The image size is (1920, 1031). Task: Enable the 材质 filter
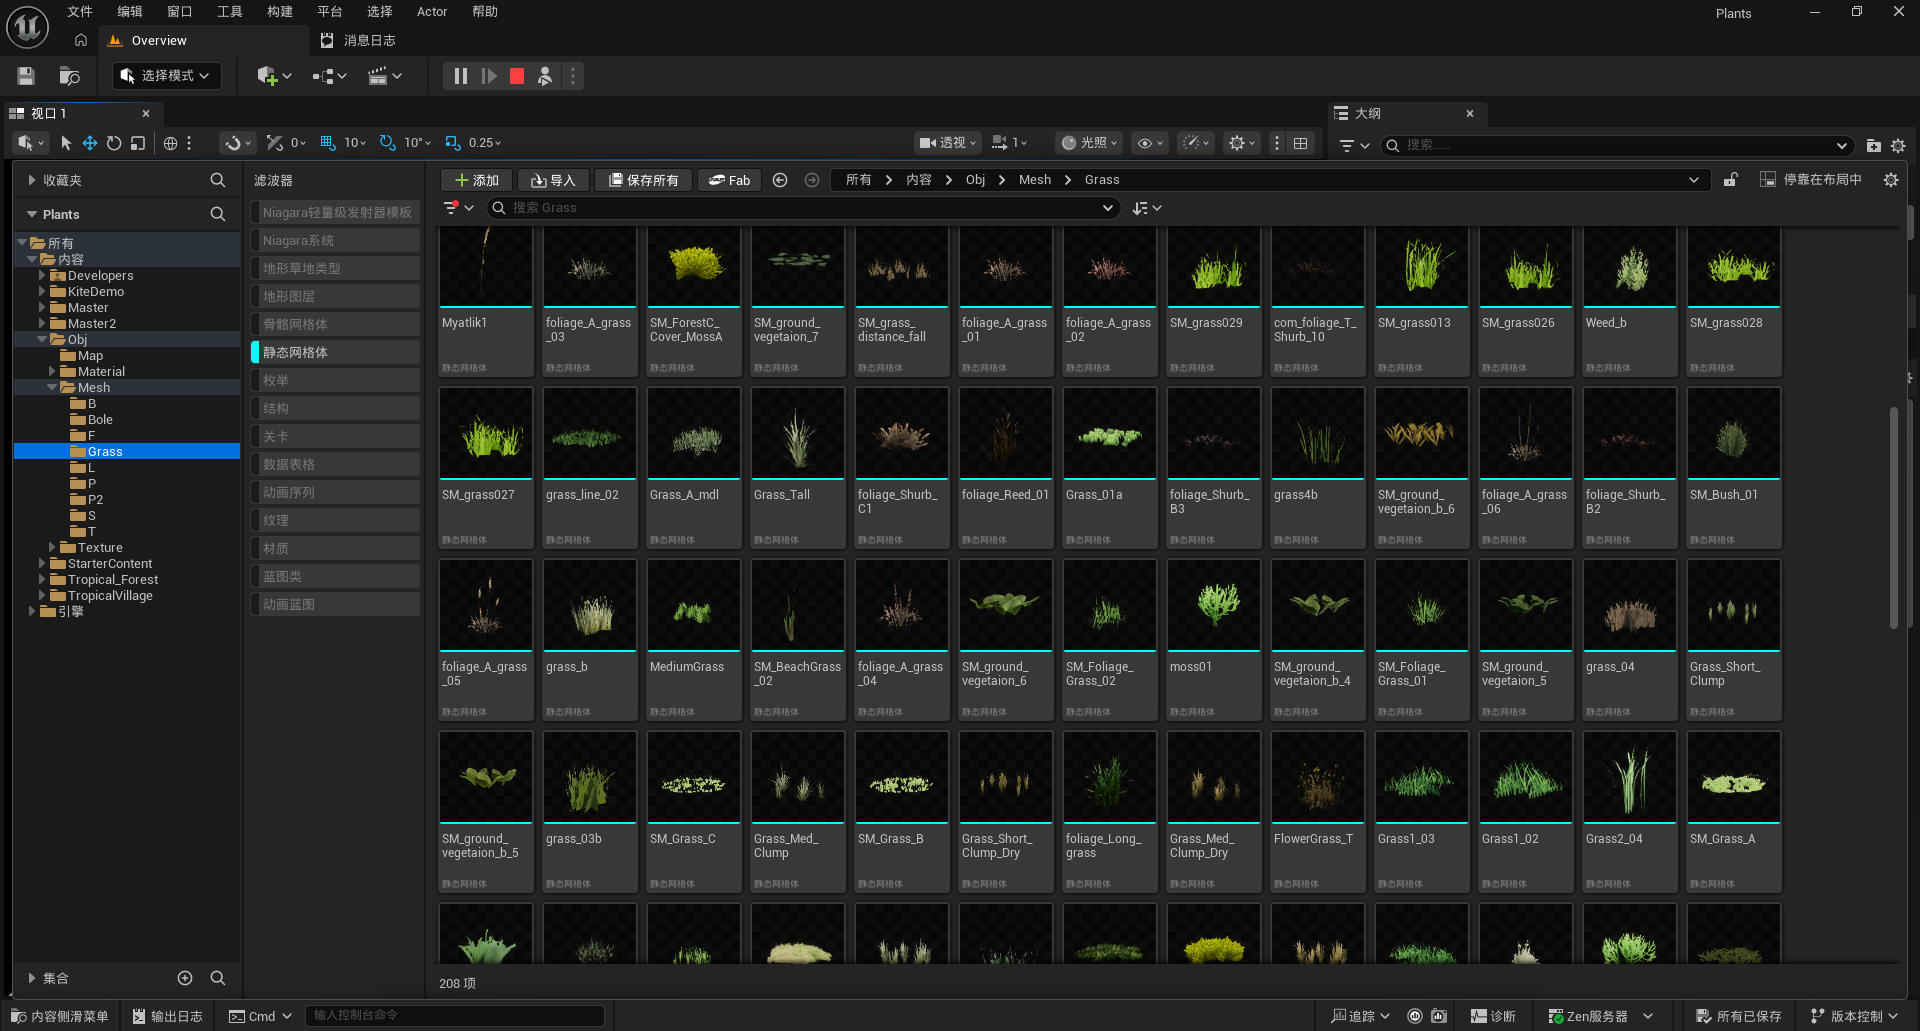336,548
